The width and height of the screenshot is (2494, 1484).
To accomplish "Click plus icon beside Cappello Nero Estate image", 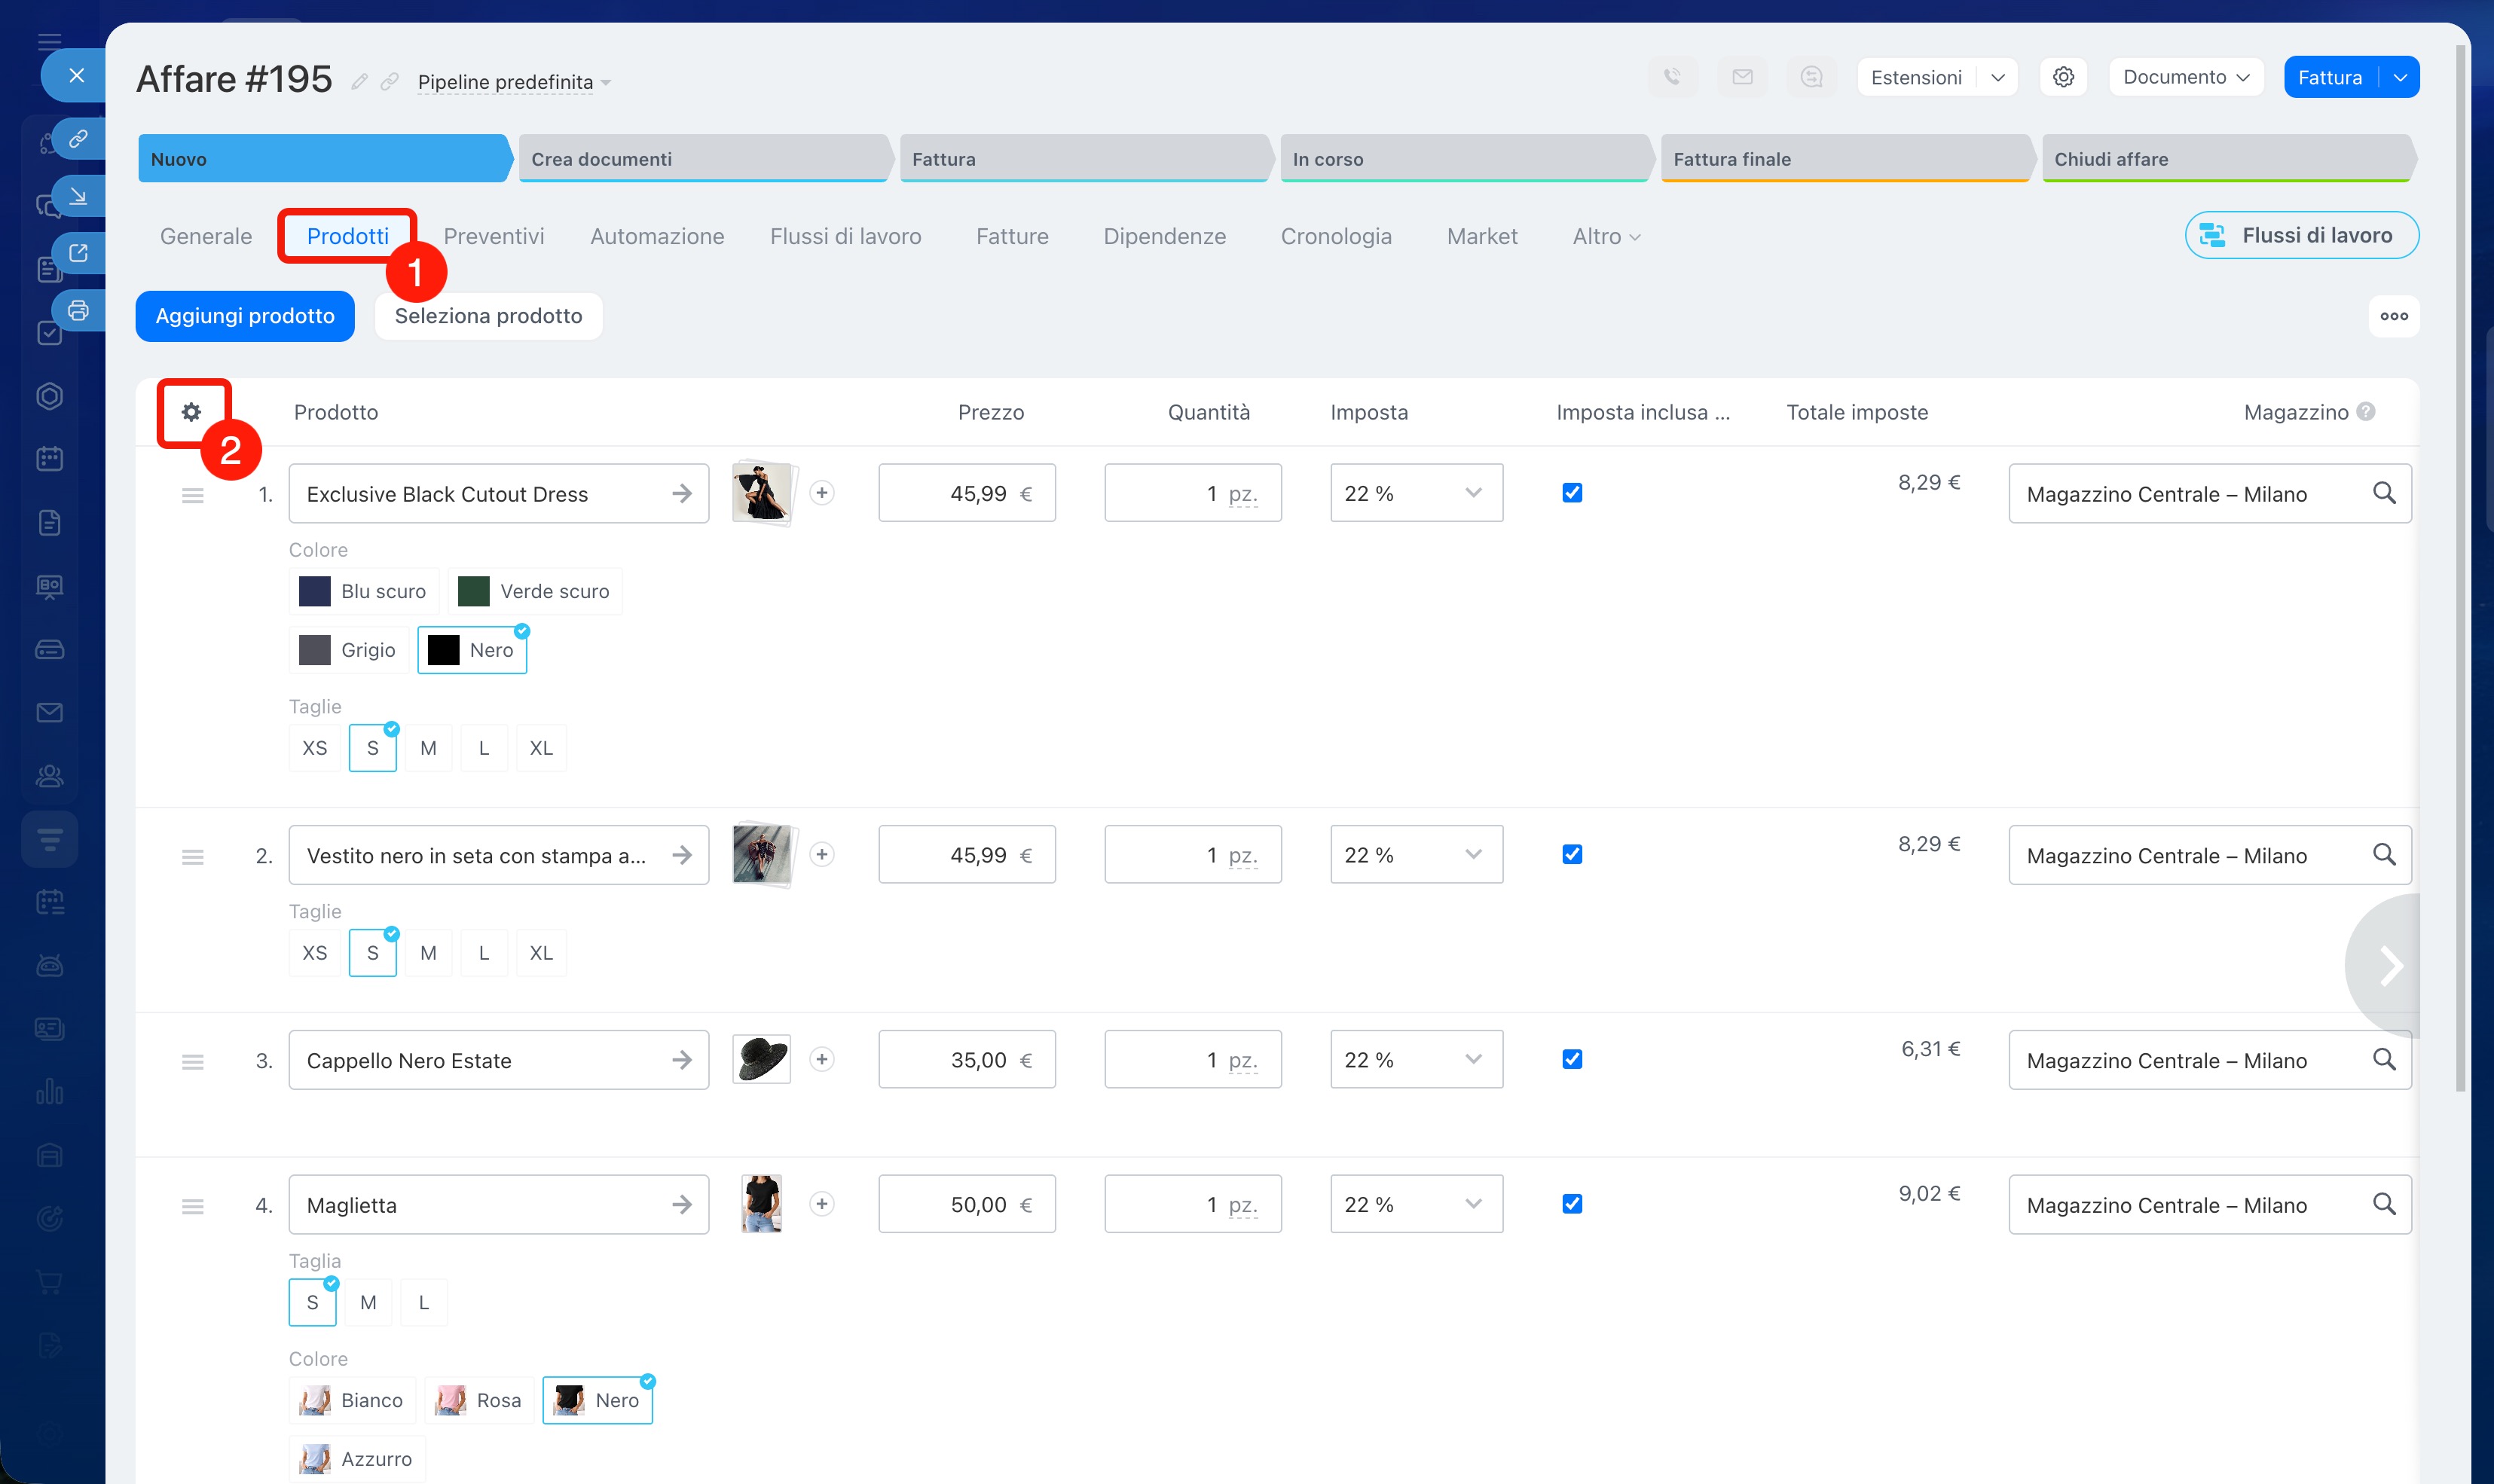I will [822, 1059].
